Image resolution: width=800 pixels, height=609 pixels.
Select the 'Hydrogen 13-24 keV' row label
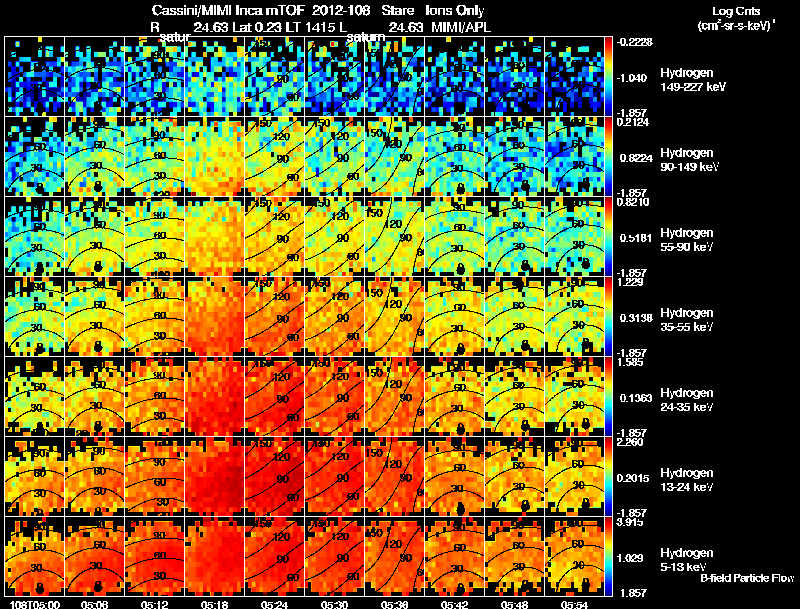tap(687, 480)
